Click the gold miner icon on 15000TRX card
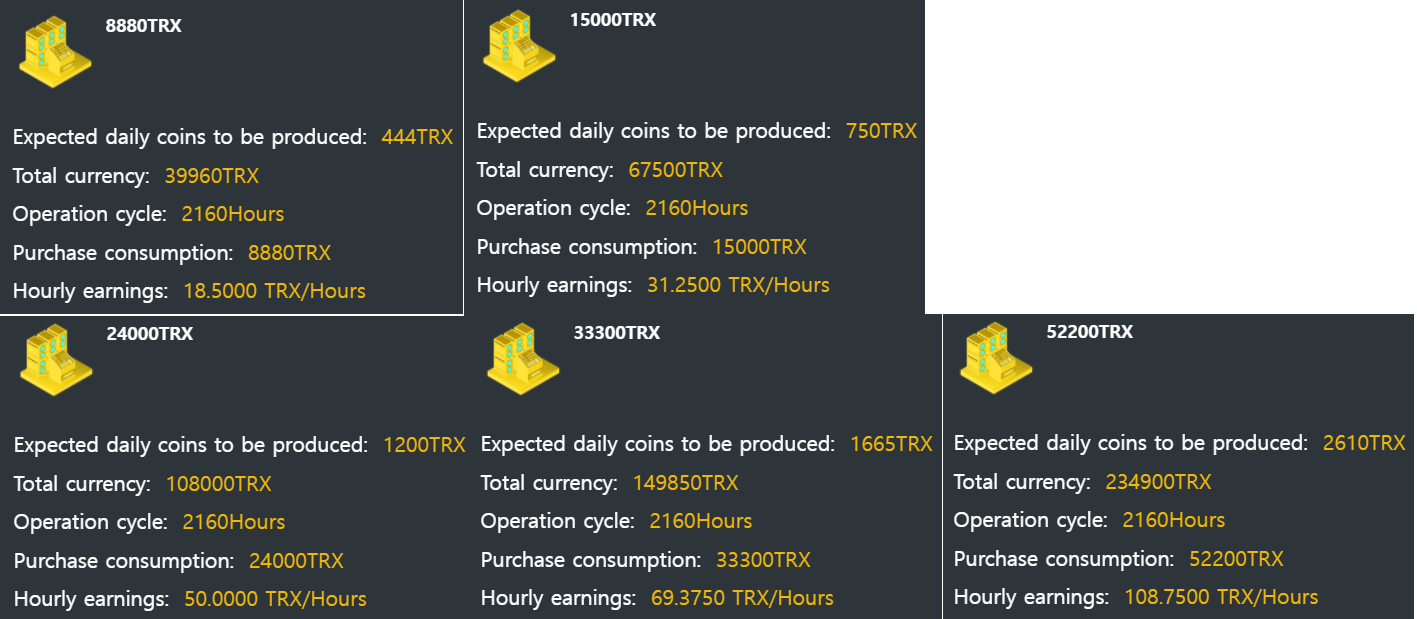 click(x=519, y=46)
